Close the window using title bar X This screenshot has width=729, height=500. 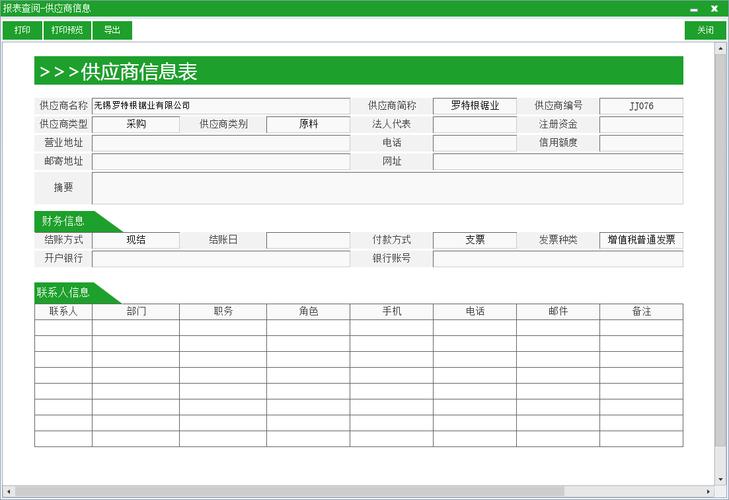[x=714, y=8]
